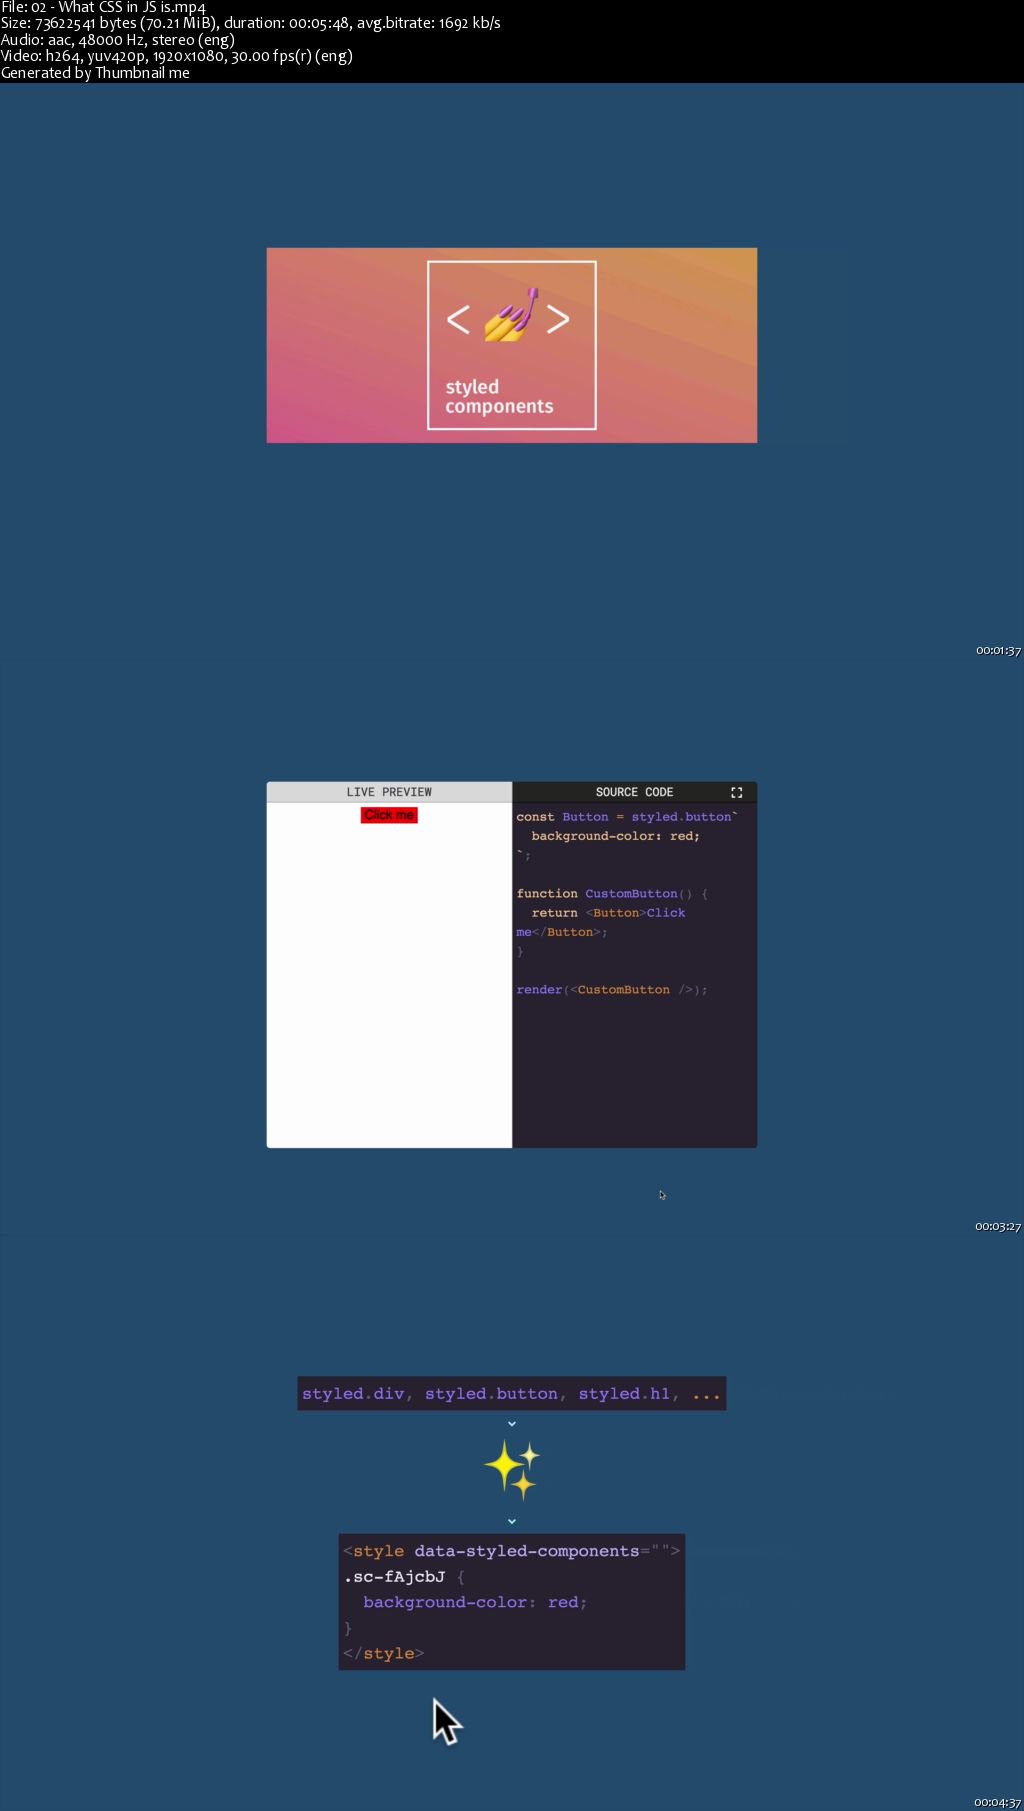Click the white Live Preview canvas area
Image resolution: width=1024 pixels, height=1811 pixels.
389,975
